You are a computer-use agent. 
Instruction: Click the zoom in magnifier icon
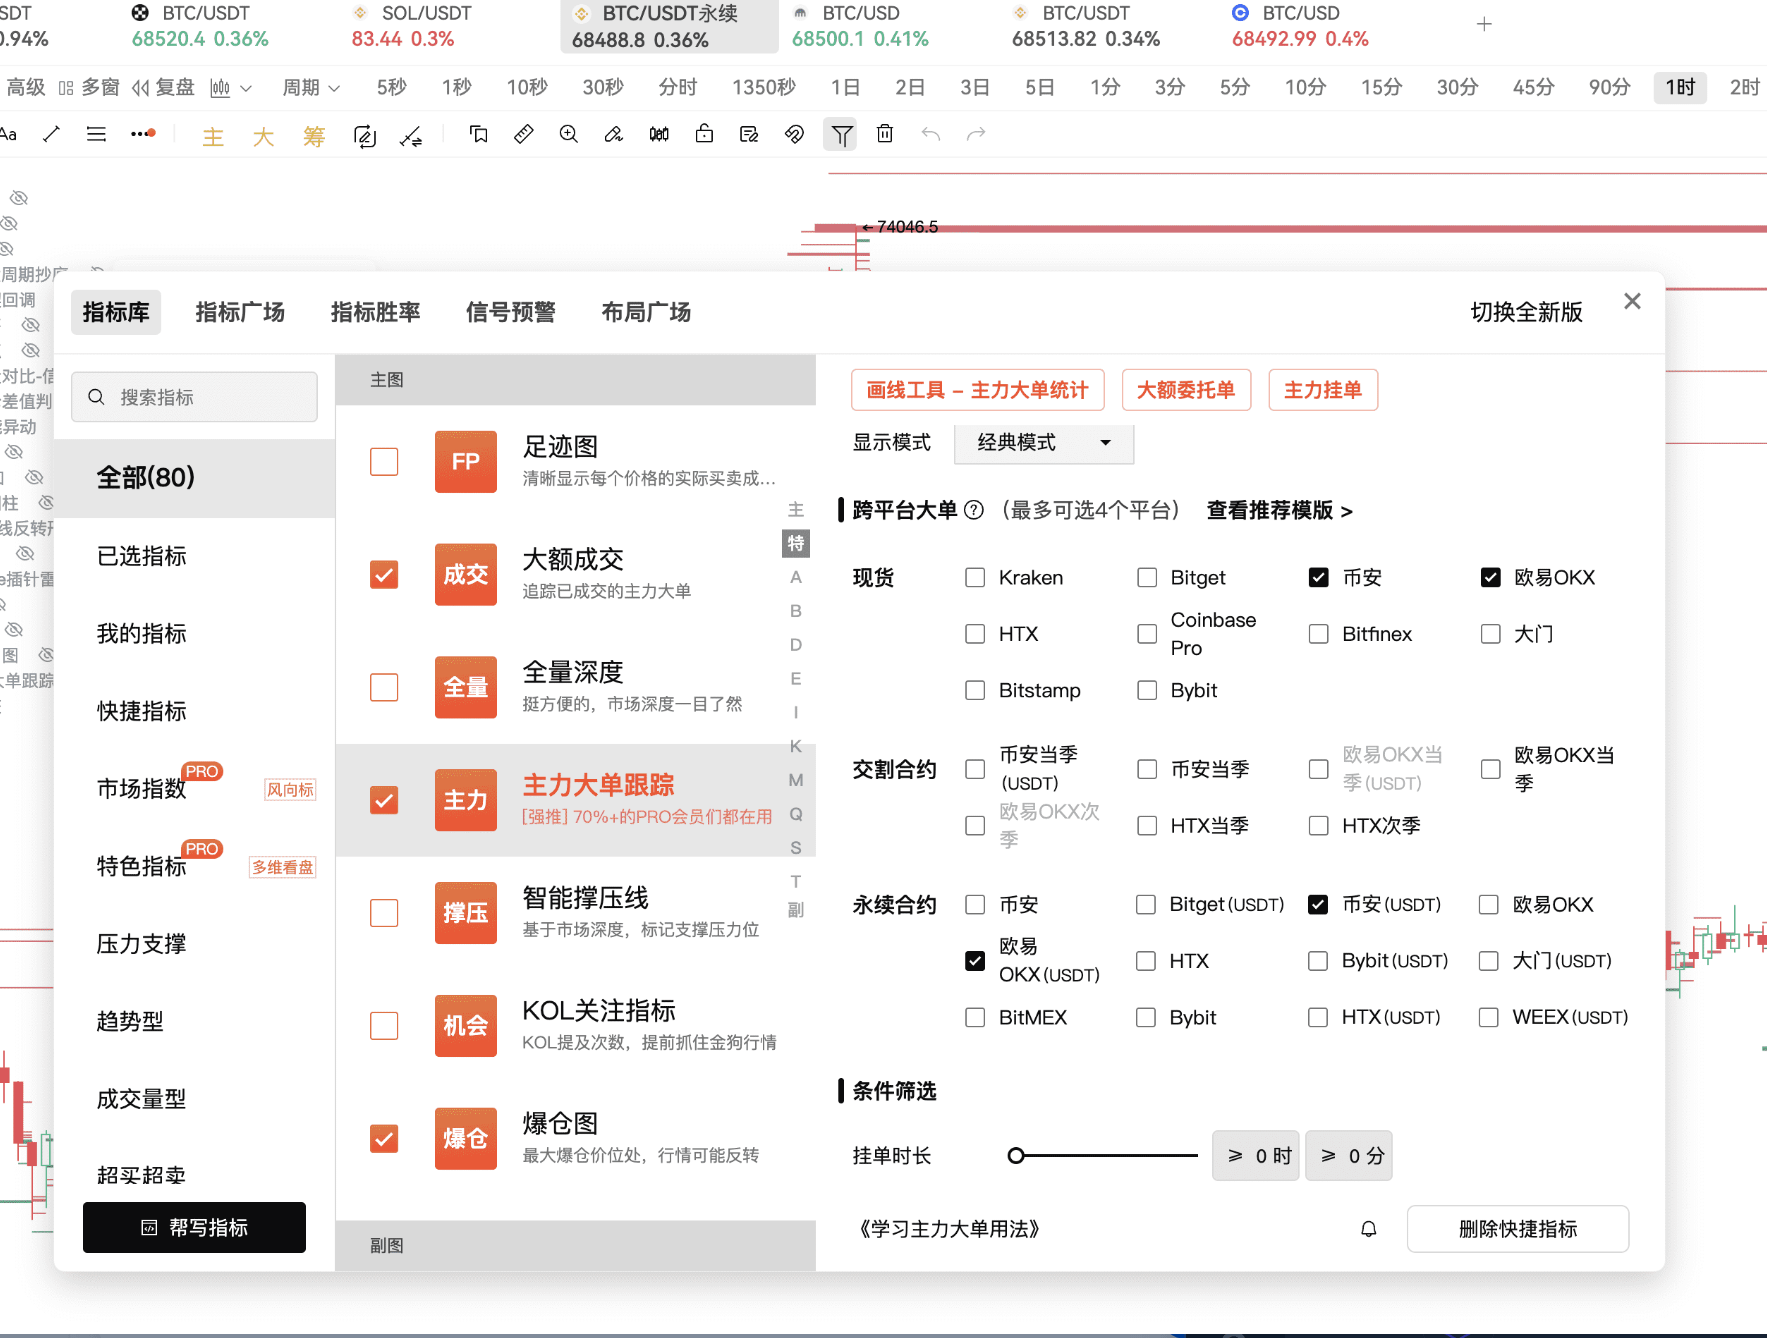(x=569, y=134)
